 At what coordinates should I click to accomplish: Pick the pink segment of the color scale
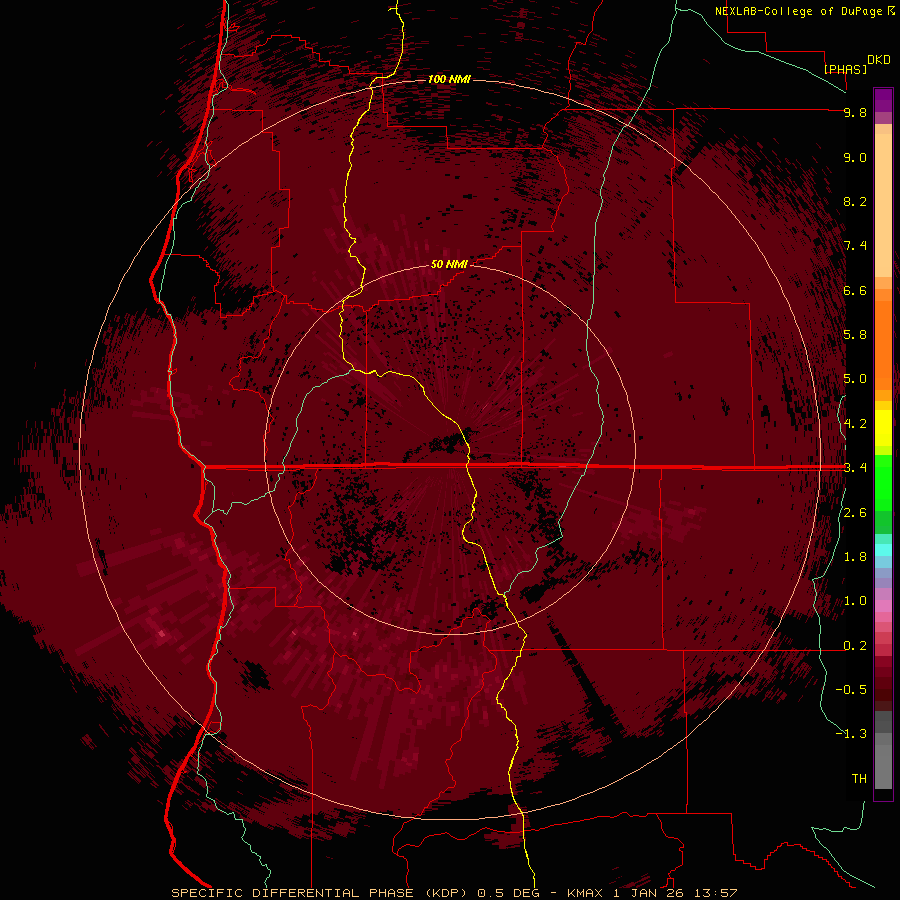[x=883, y=606]
